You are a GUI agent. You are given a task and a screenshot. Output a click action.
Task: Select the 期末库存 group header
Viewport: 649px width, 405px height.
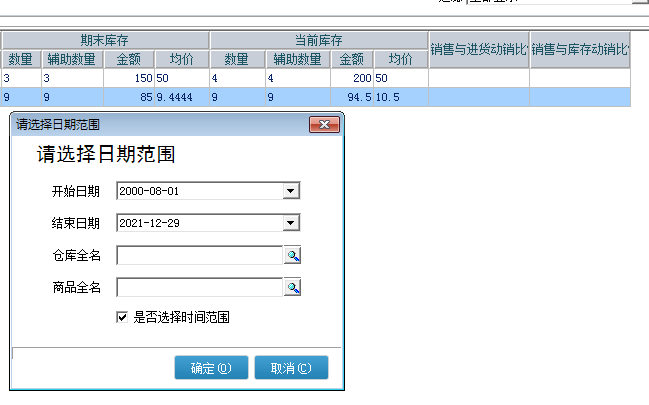[x=105, y=41]
